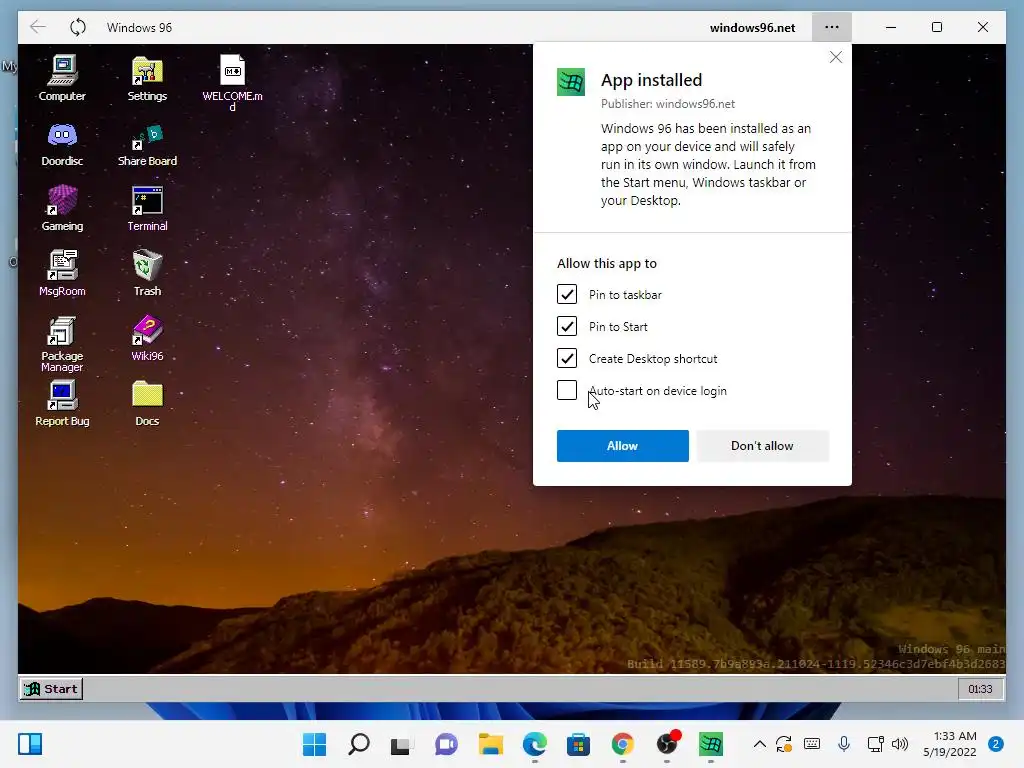Open the Computer desktop icon
Screen dimensions: 1024x768
point(62,78)
